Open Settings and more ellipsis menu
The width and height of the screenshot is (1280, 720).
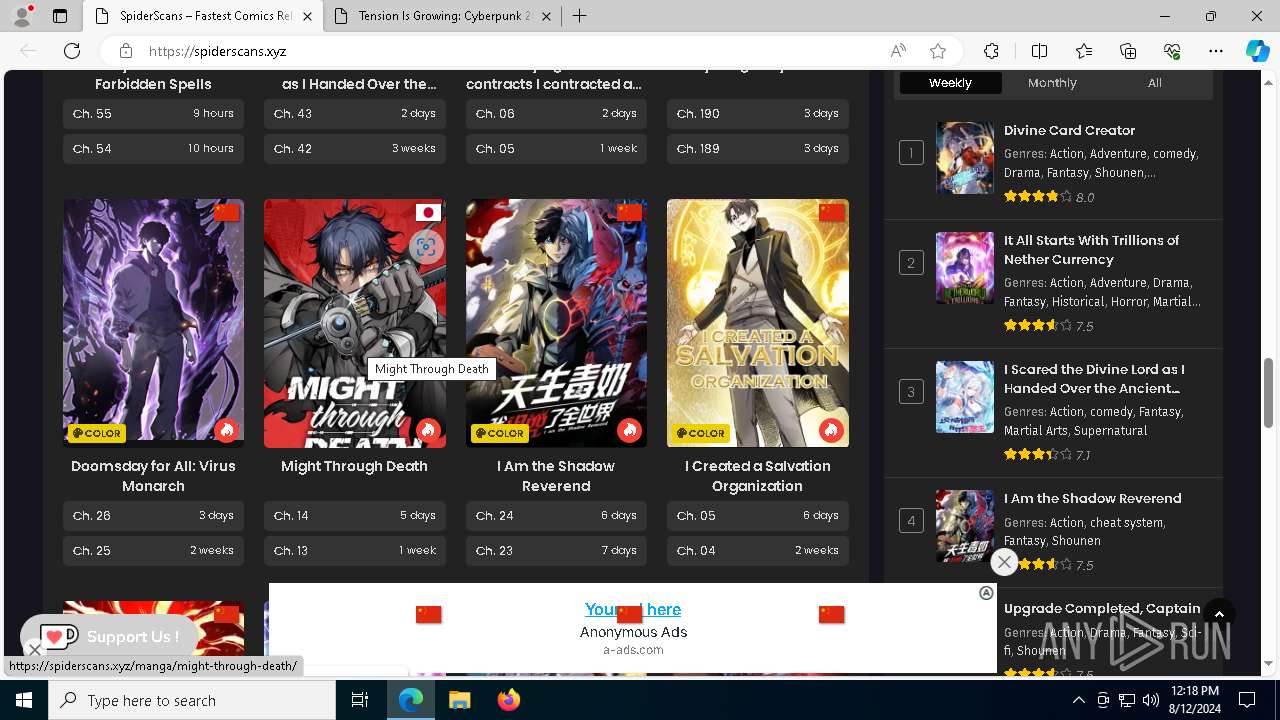(1216, 51)
